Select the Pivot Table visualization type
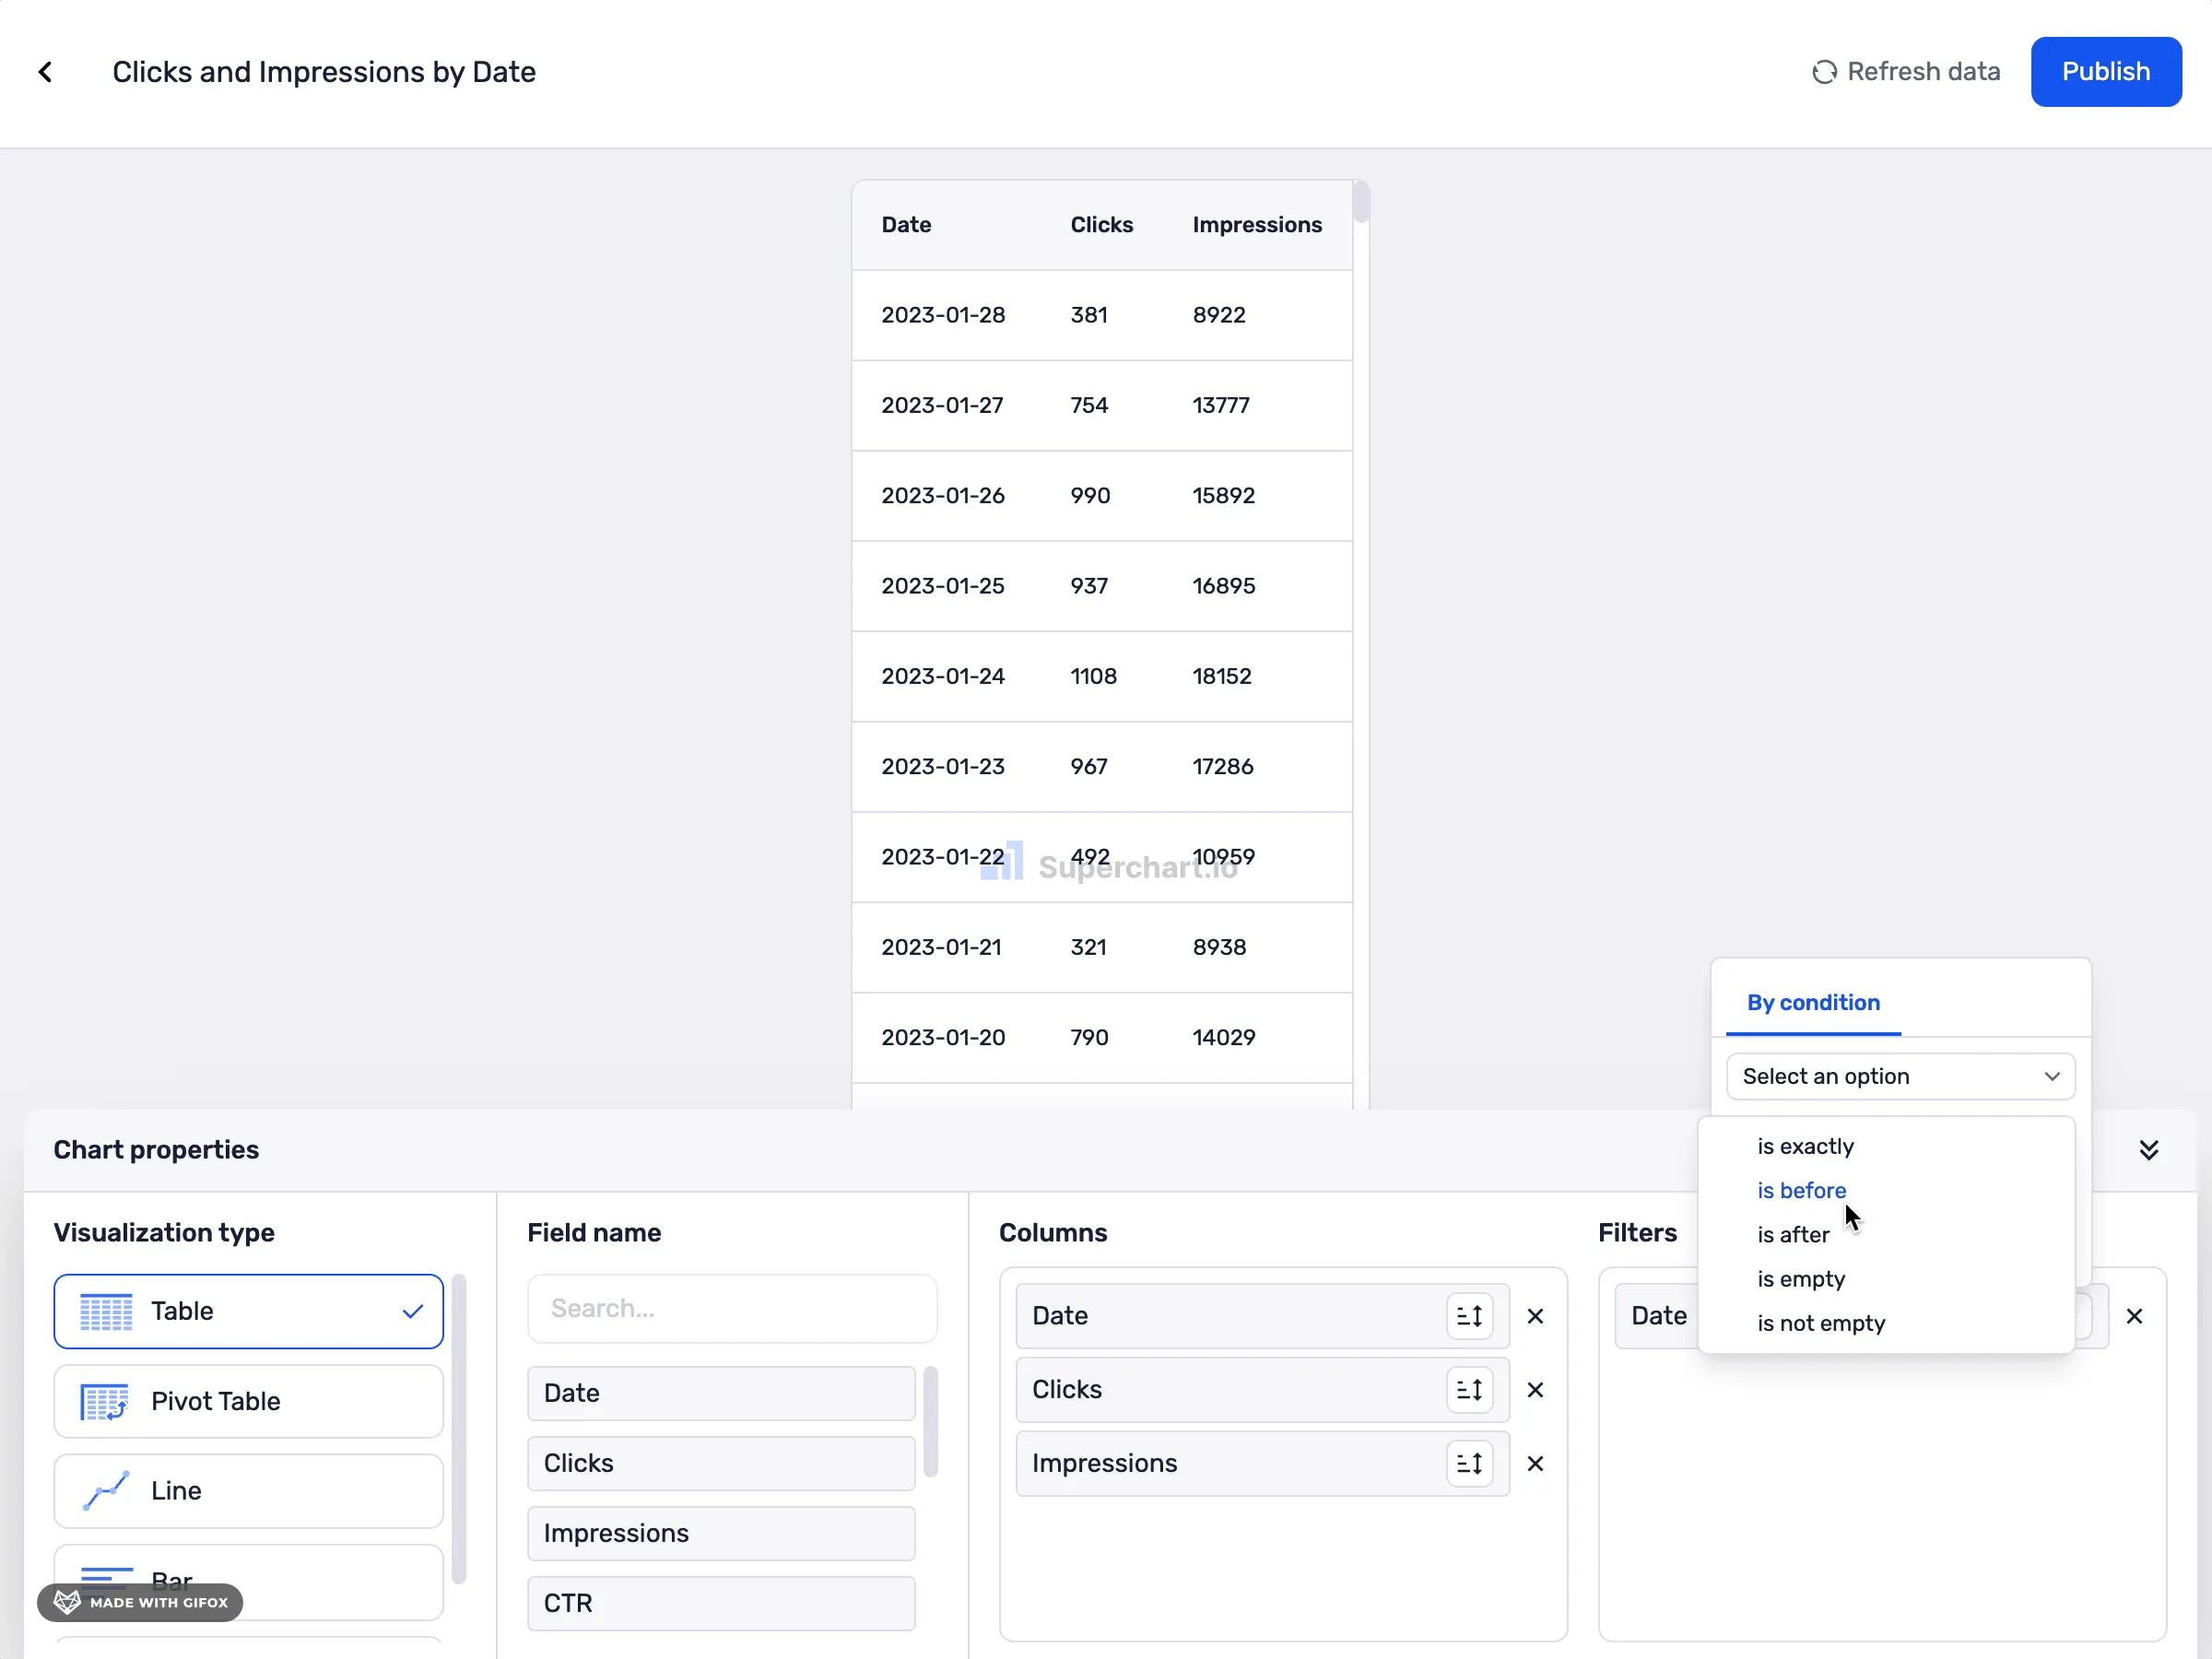The height and width of the screenshot is (1659, 2212). (x=248, y=1400)
